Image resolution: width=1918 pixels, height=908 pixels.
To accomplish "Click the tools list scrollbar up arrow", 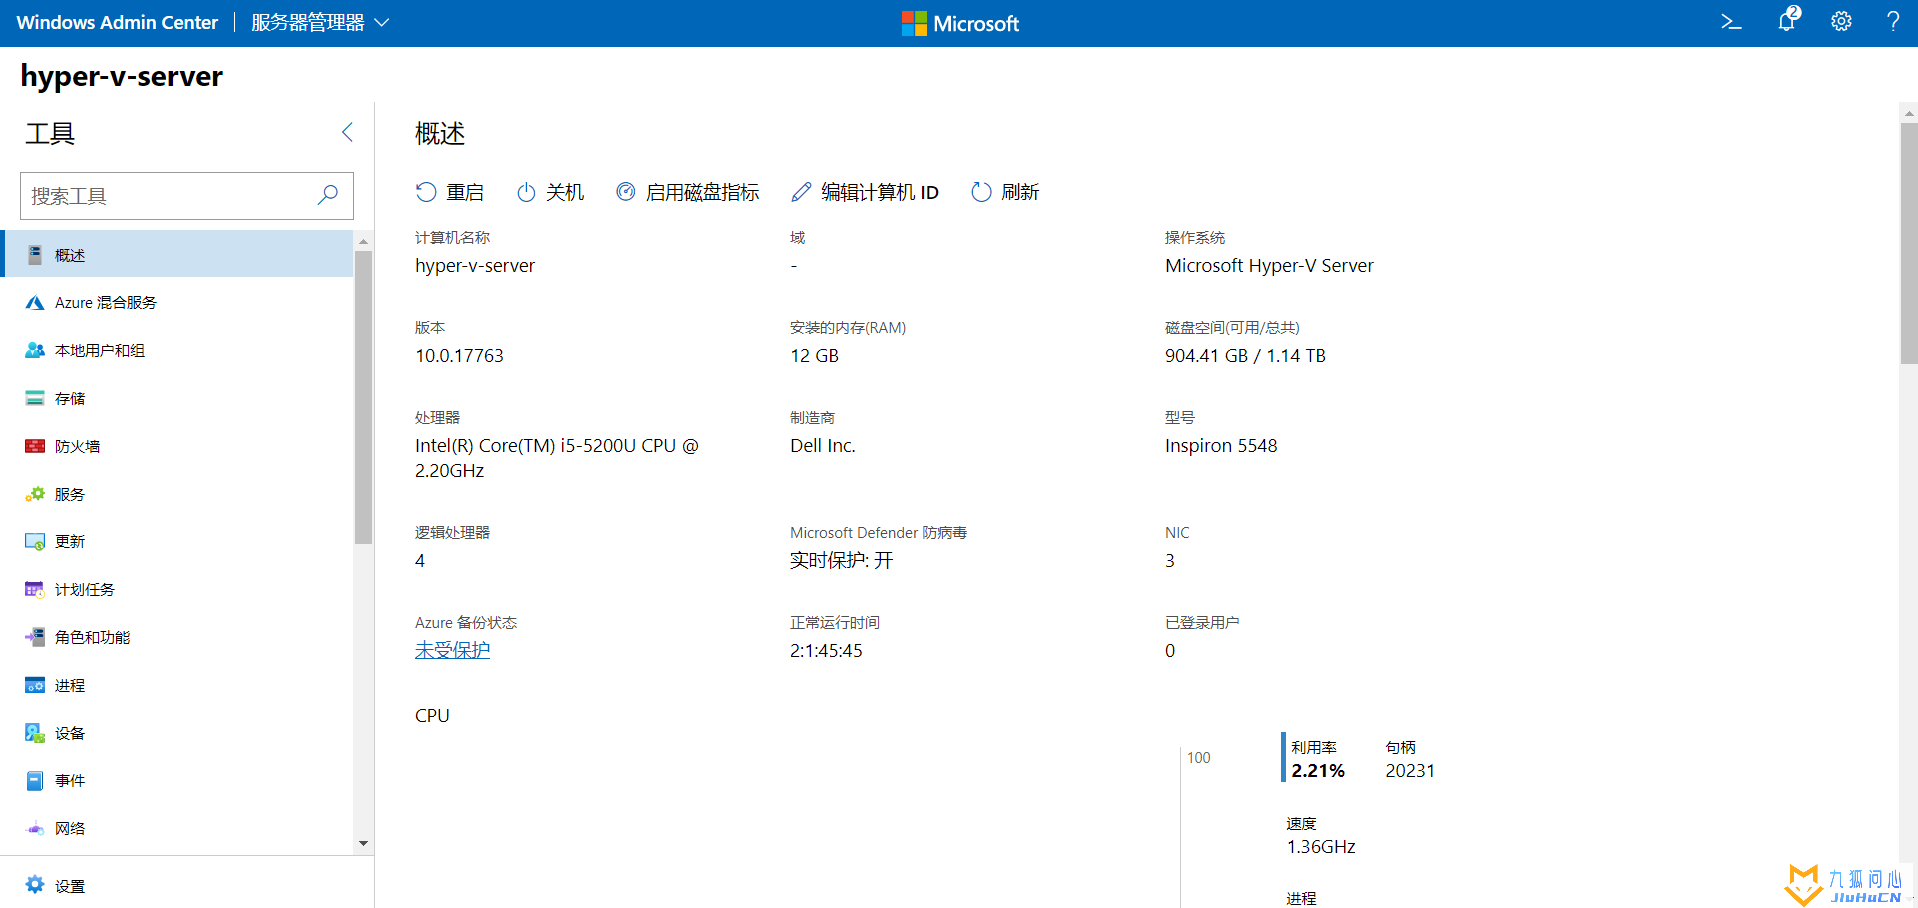I will click(363, 241).
